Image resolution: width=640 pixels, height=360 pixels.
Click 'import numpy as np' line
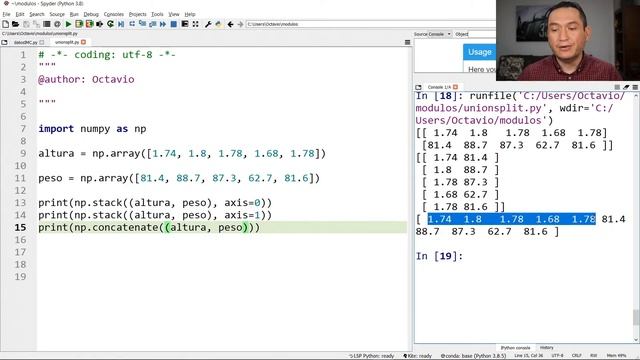tap(92, 129)
